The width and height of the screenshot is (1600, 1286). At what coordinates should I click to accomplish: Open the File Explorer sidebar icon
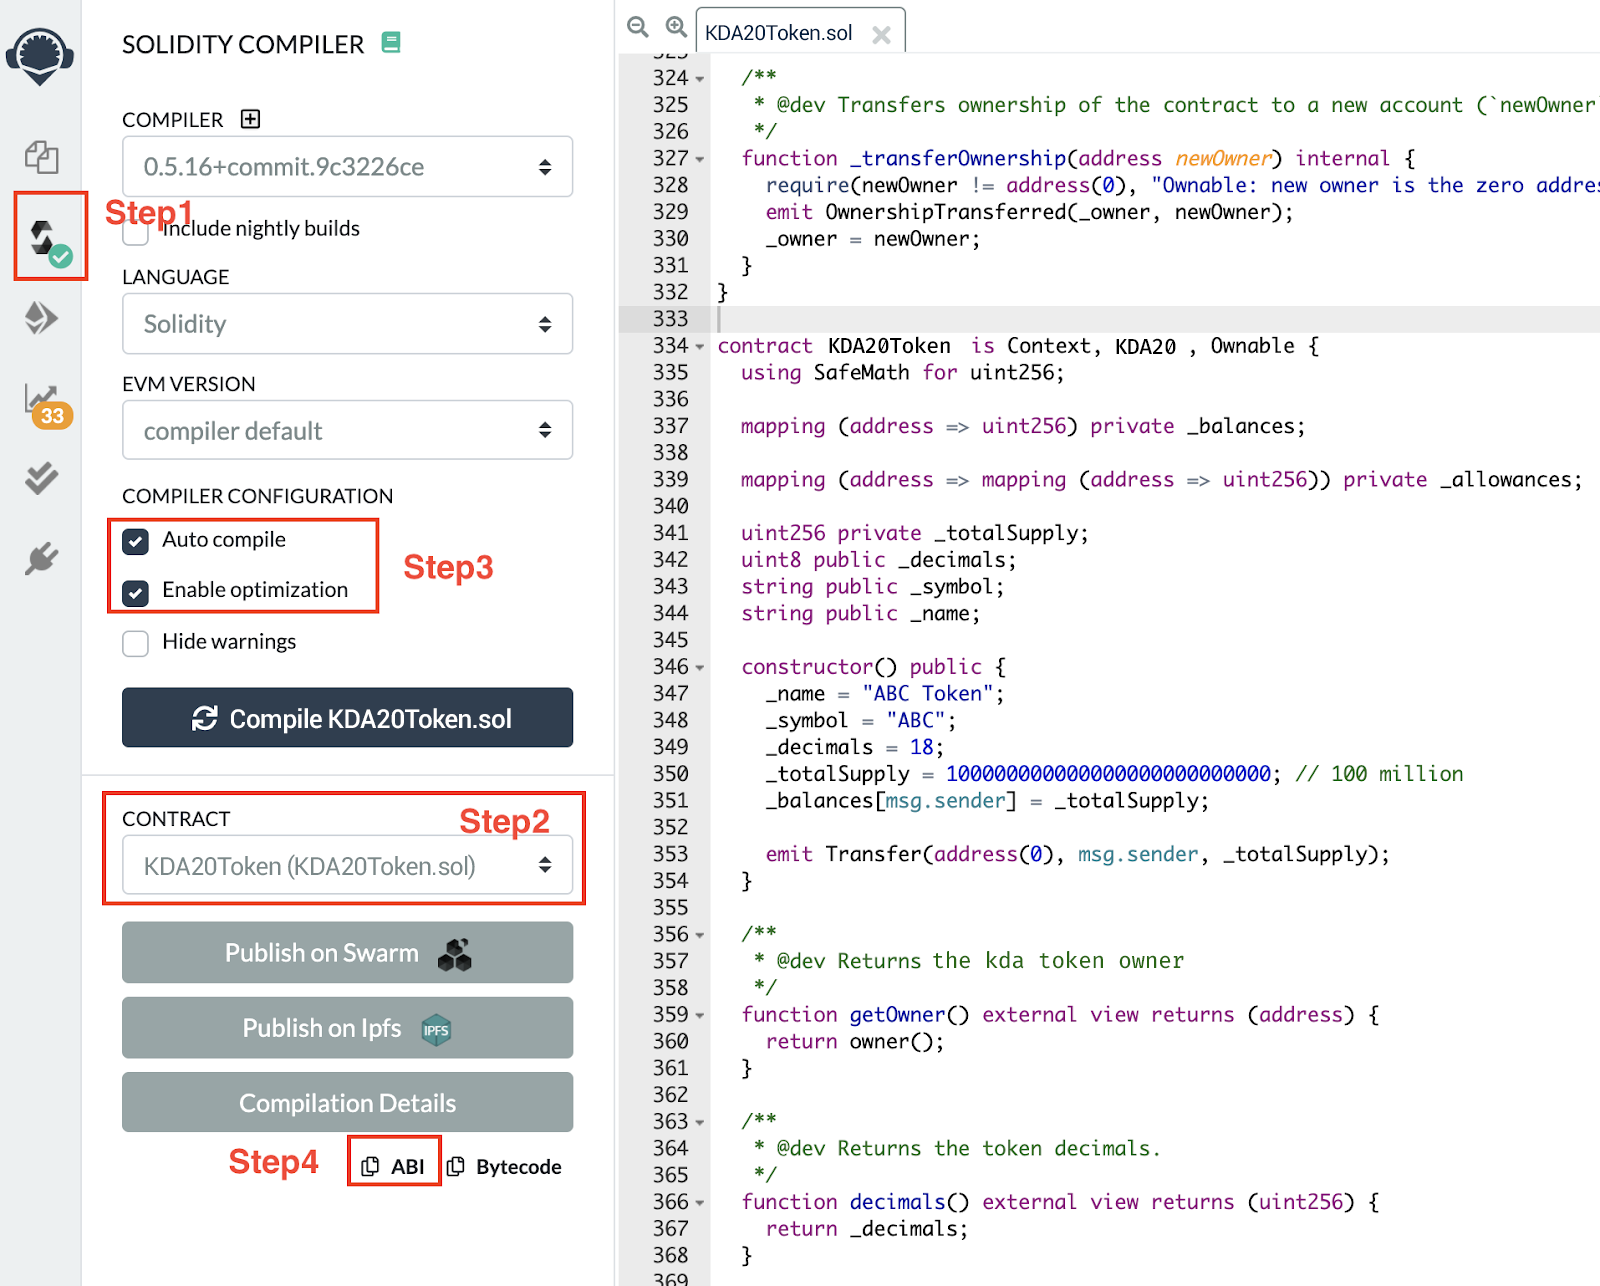click(x=41, y=157)
